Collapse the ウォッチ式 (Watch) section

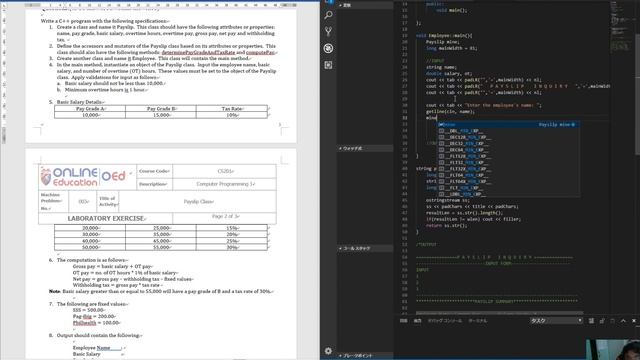pyautogui.click(x=365, y=149)
